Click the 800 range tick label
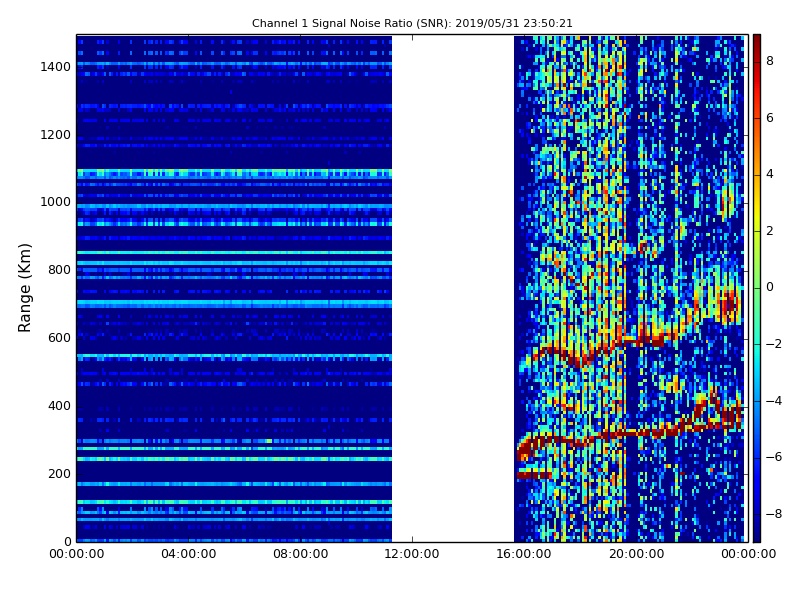Viewport: 800px width, 600px height. 59,270
